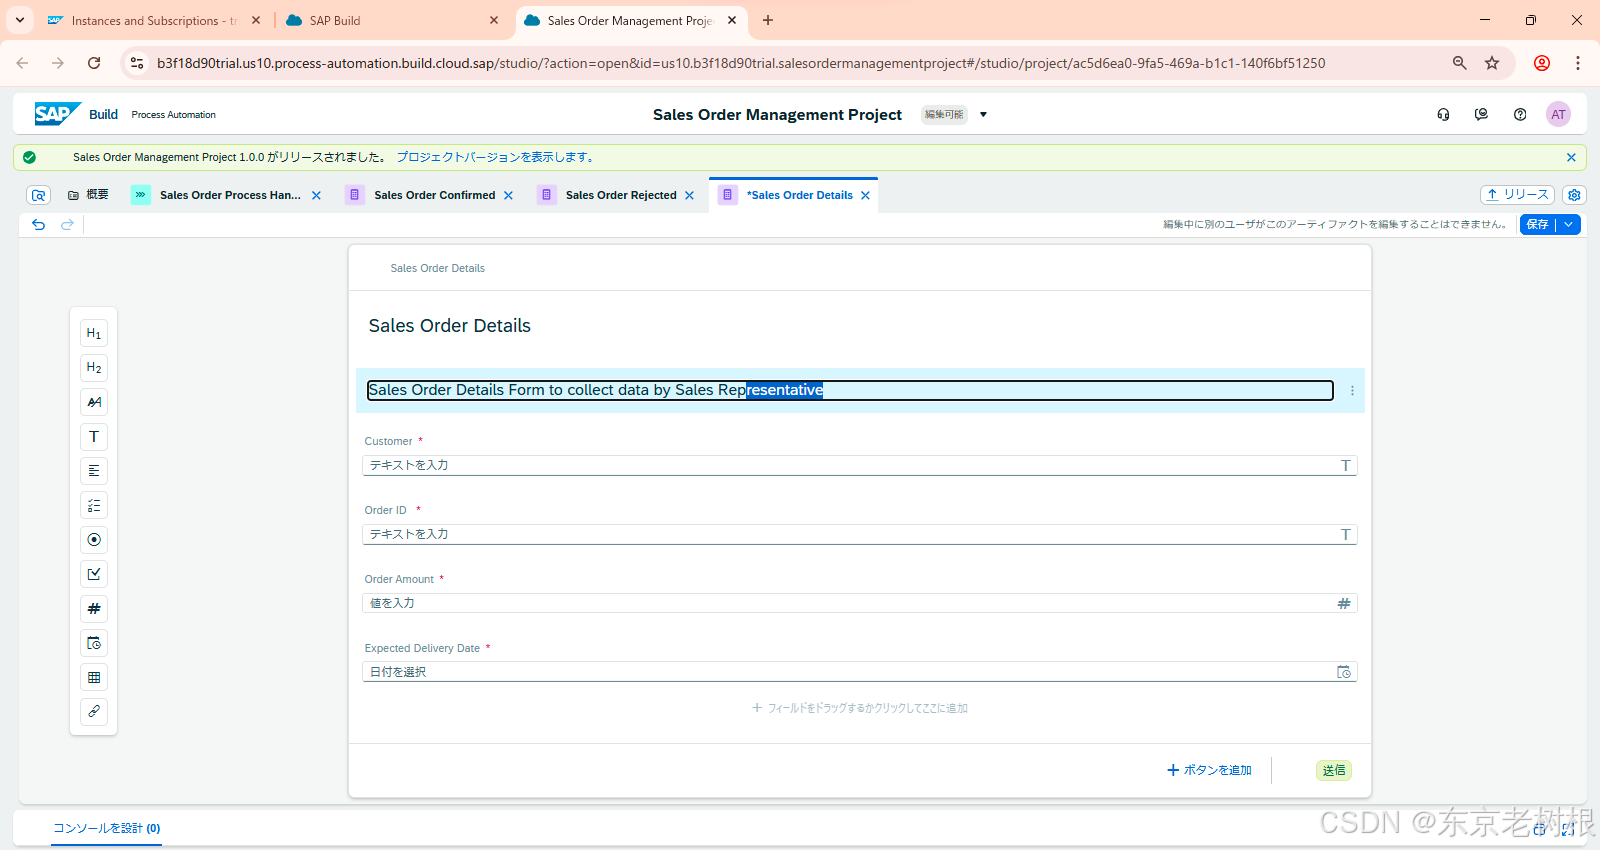The width and height of the screenshot is (1600, 850).
Task: Add a number input field
Action: (94, 609)
